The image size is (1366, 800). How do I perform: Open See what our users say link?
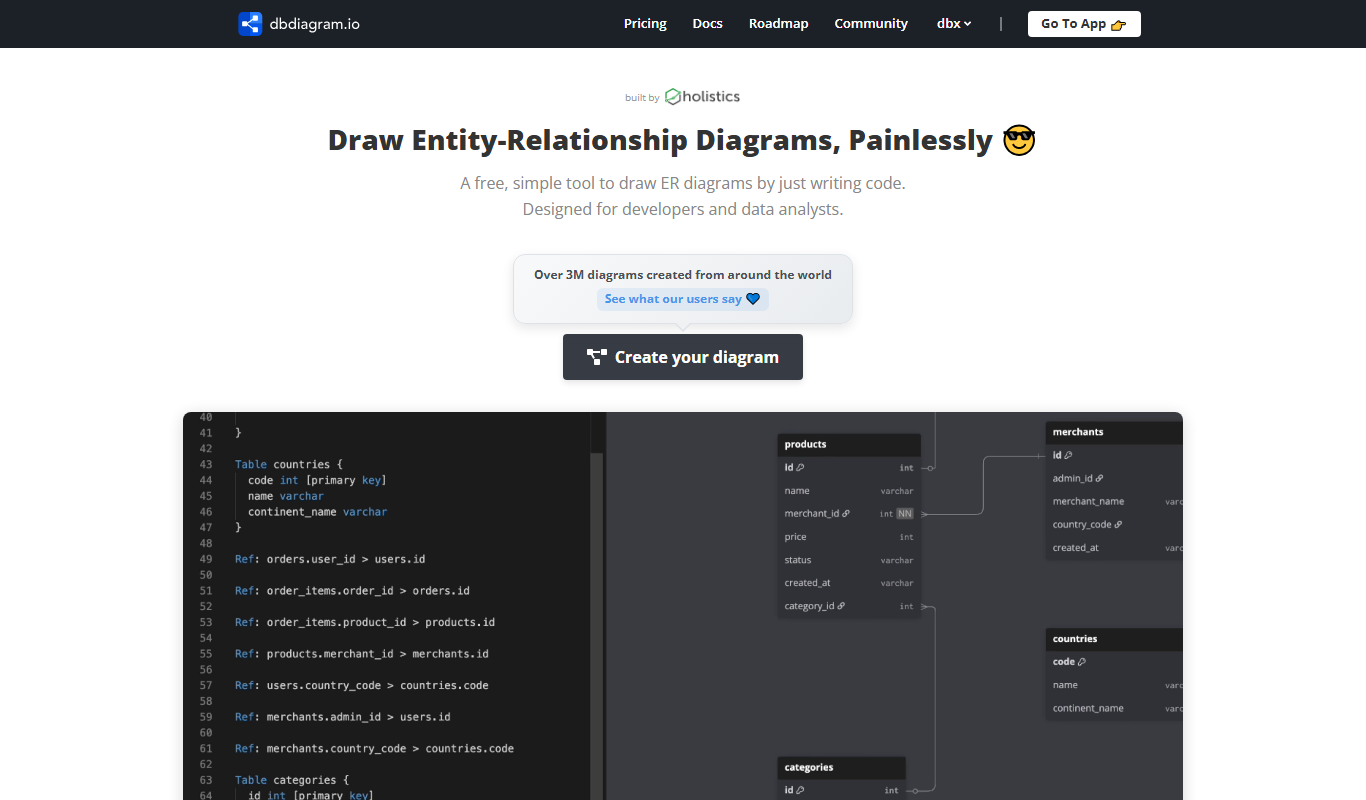point(683,299)
